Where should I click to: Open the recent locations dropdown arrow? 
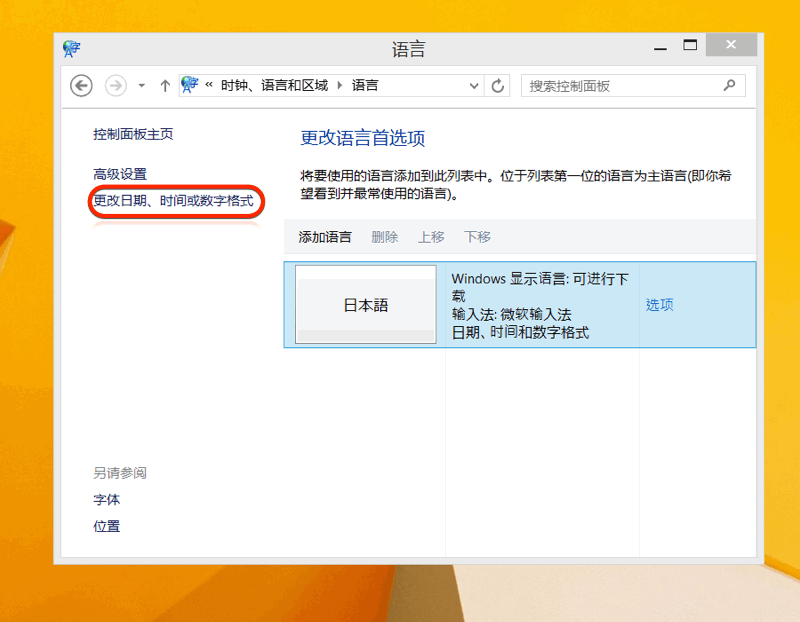(142, 86)
